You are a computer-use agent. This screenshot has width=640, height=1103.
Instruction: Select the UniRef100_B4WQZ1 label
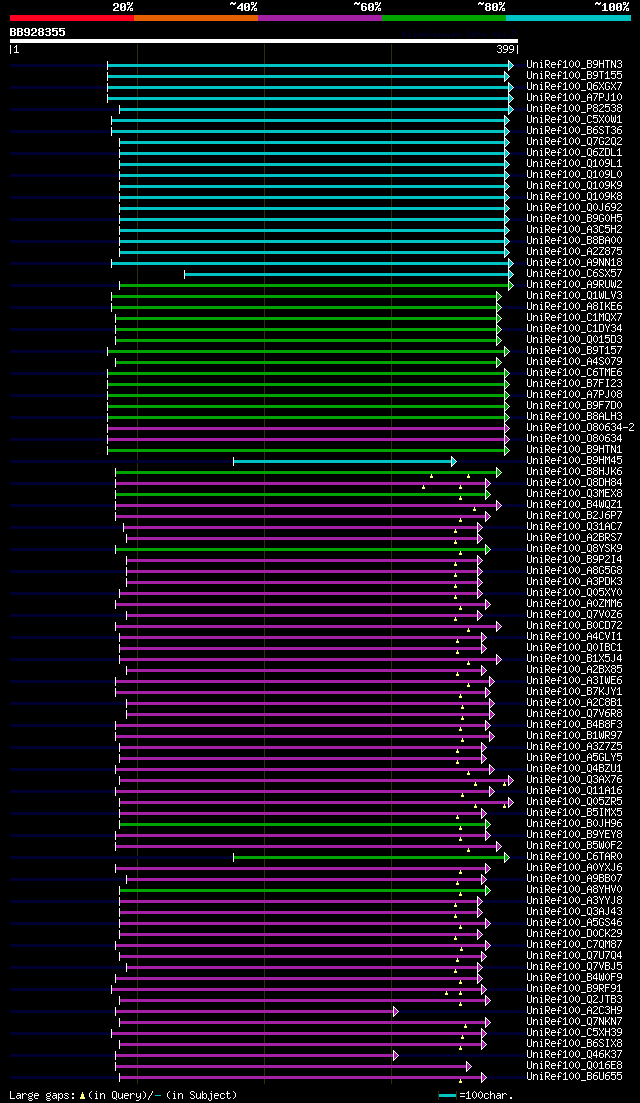tap(574, 504)
